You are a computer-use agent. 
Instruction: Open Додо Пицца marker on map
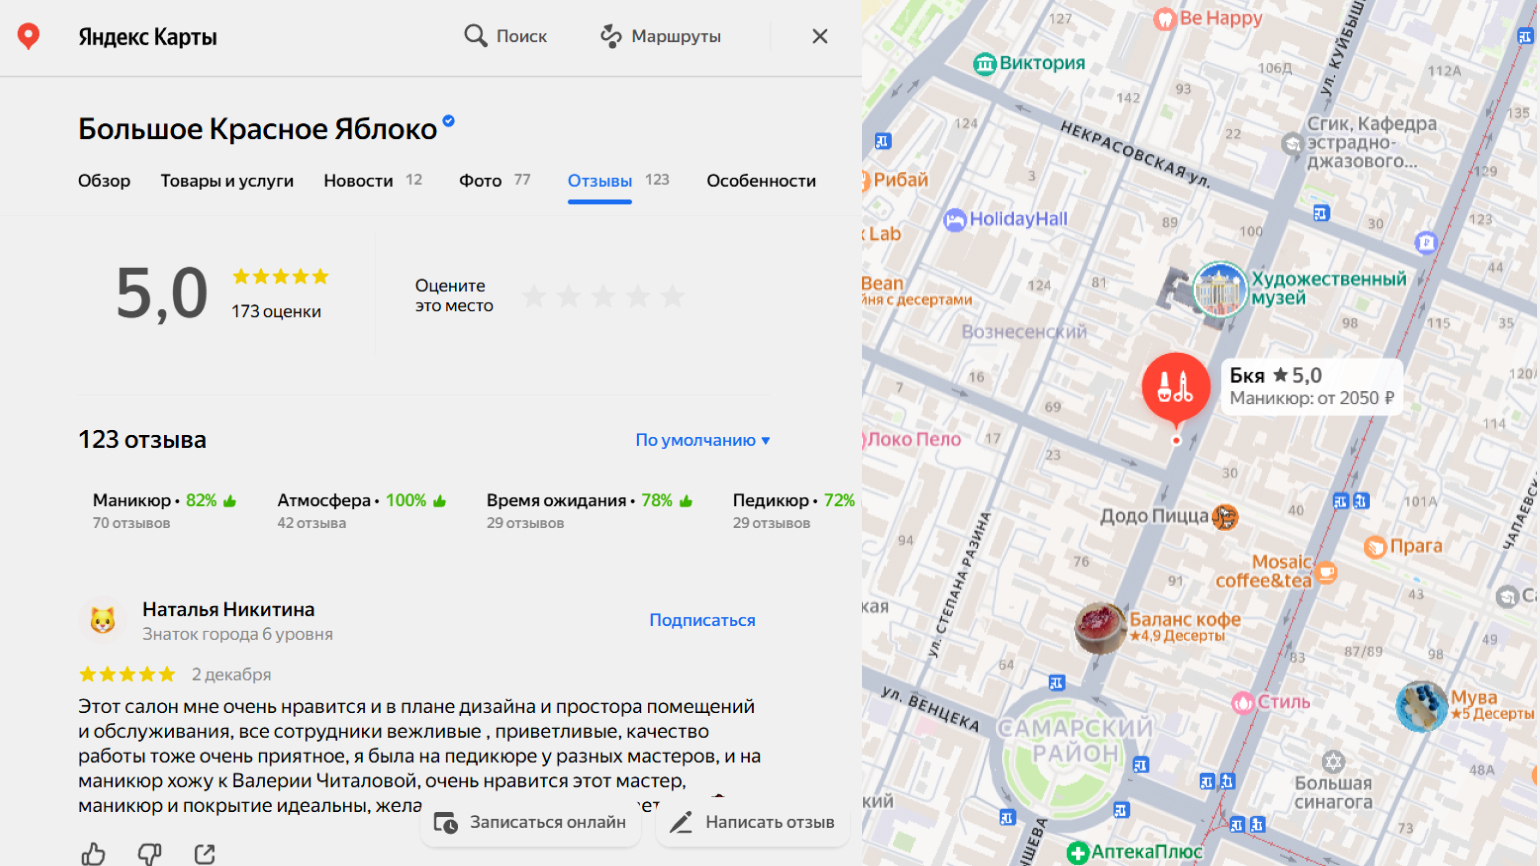pyautogui.click(x=1224, y=517)
